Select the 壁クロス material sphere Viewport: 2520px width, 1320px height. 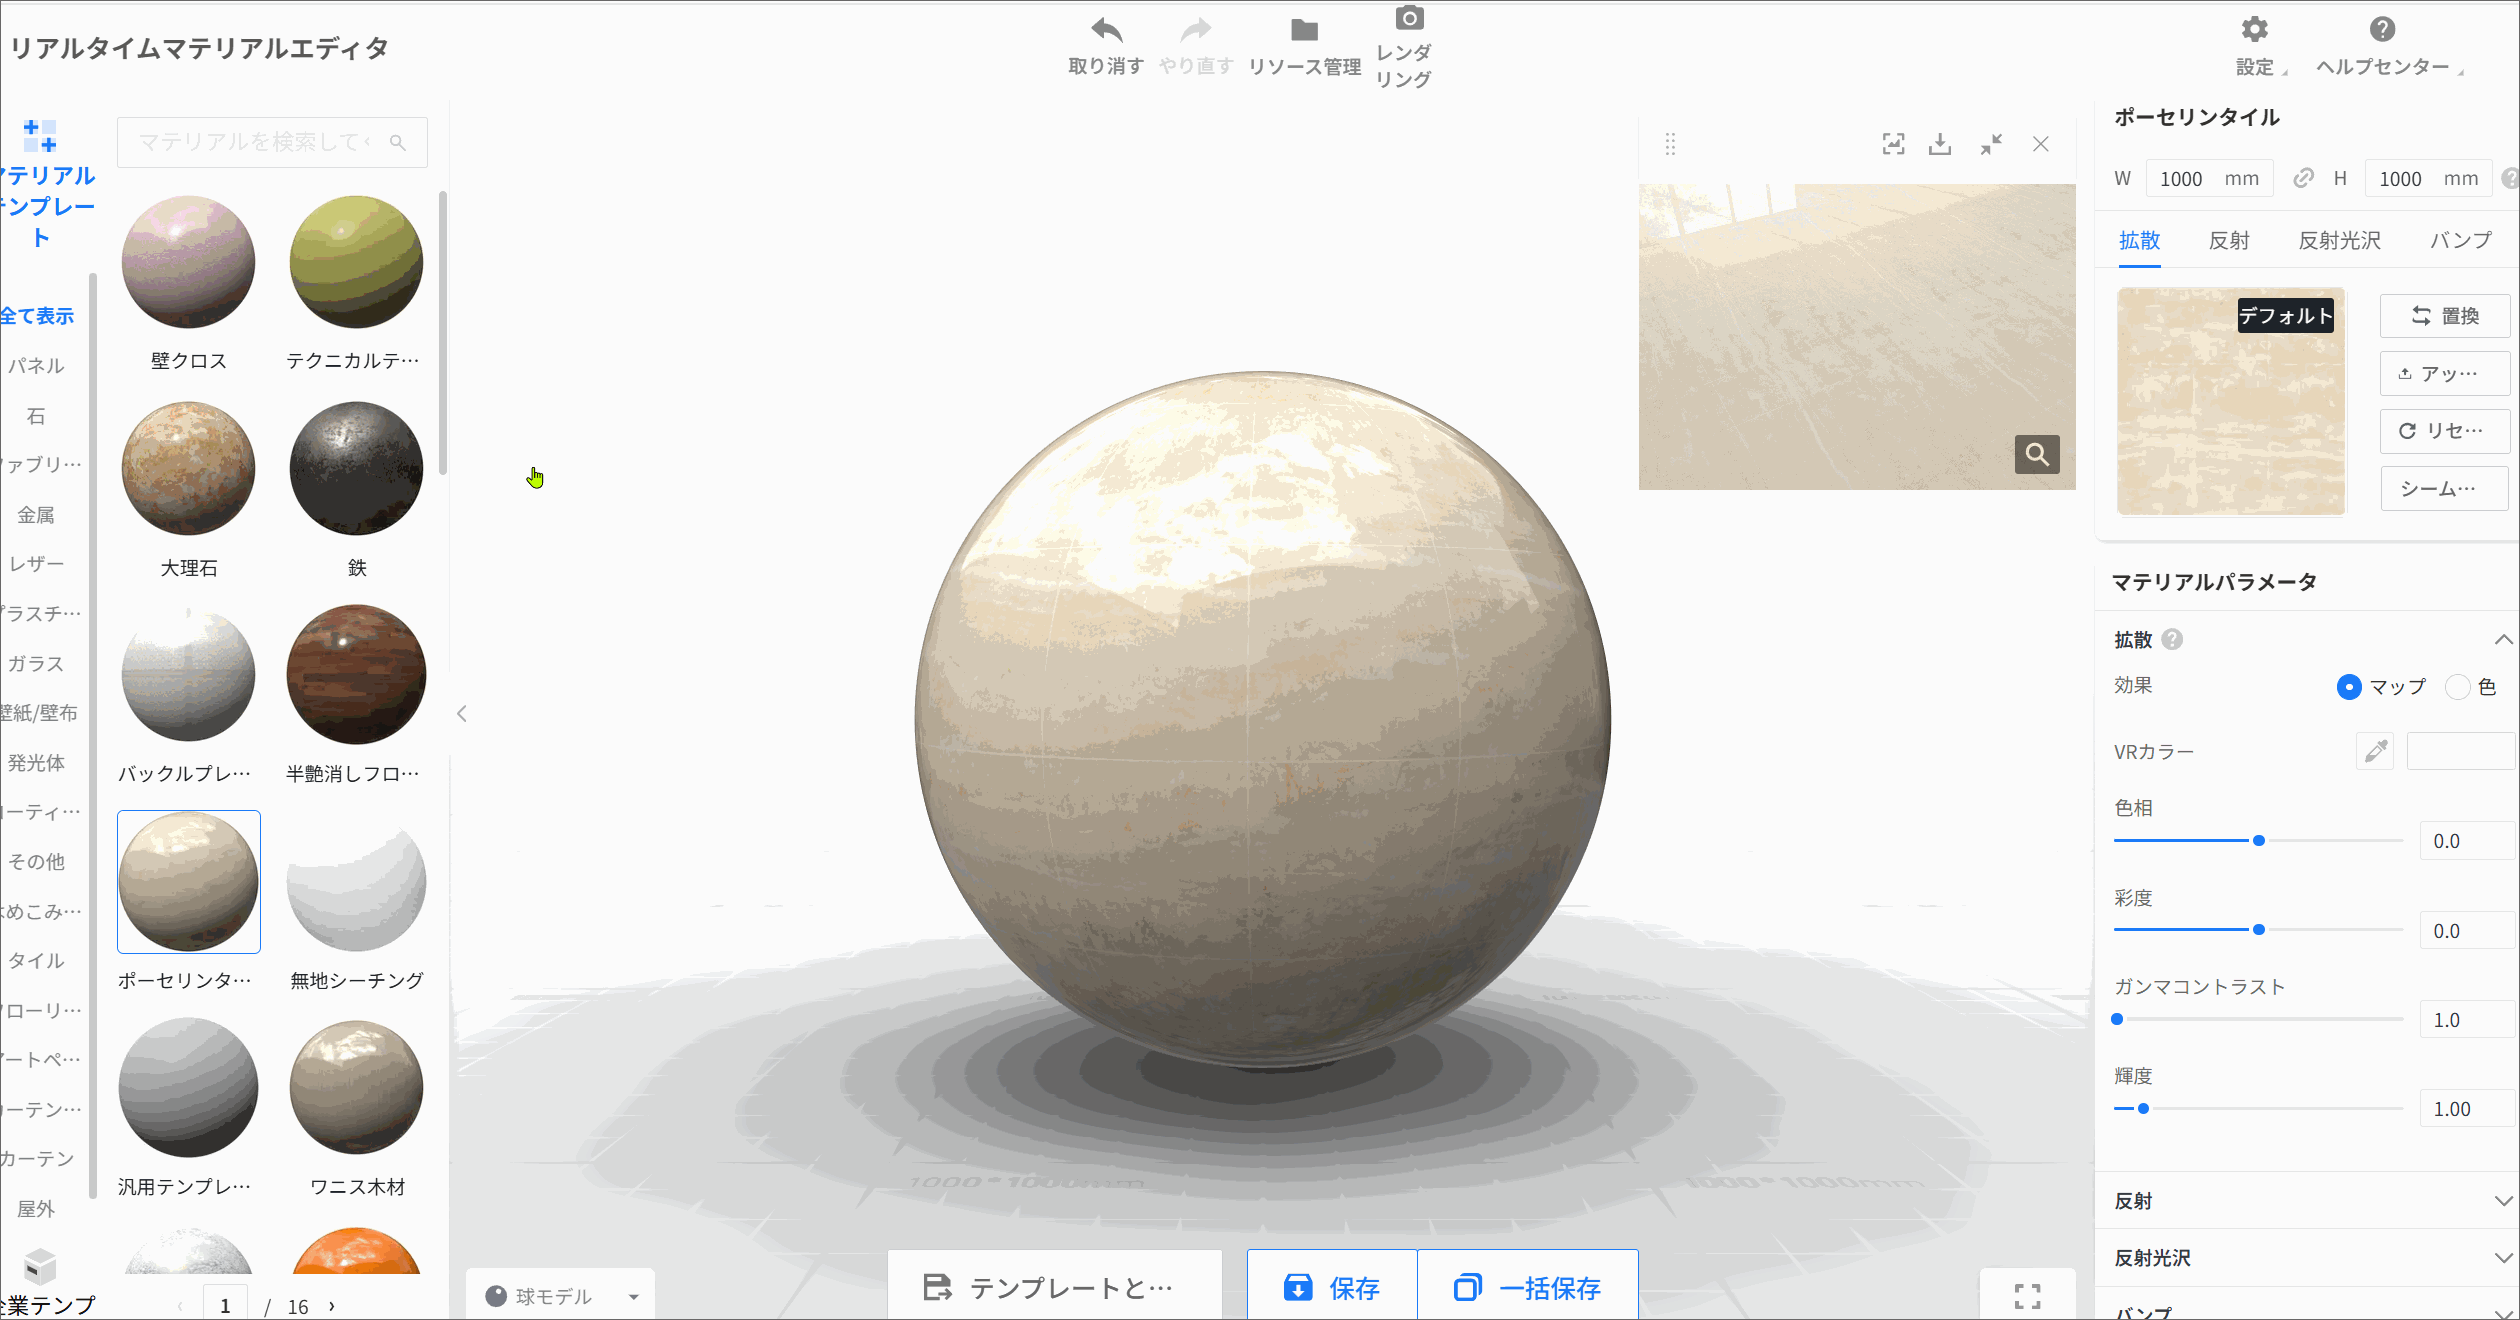[188, 262]
